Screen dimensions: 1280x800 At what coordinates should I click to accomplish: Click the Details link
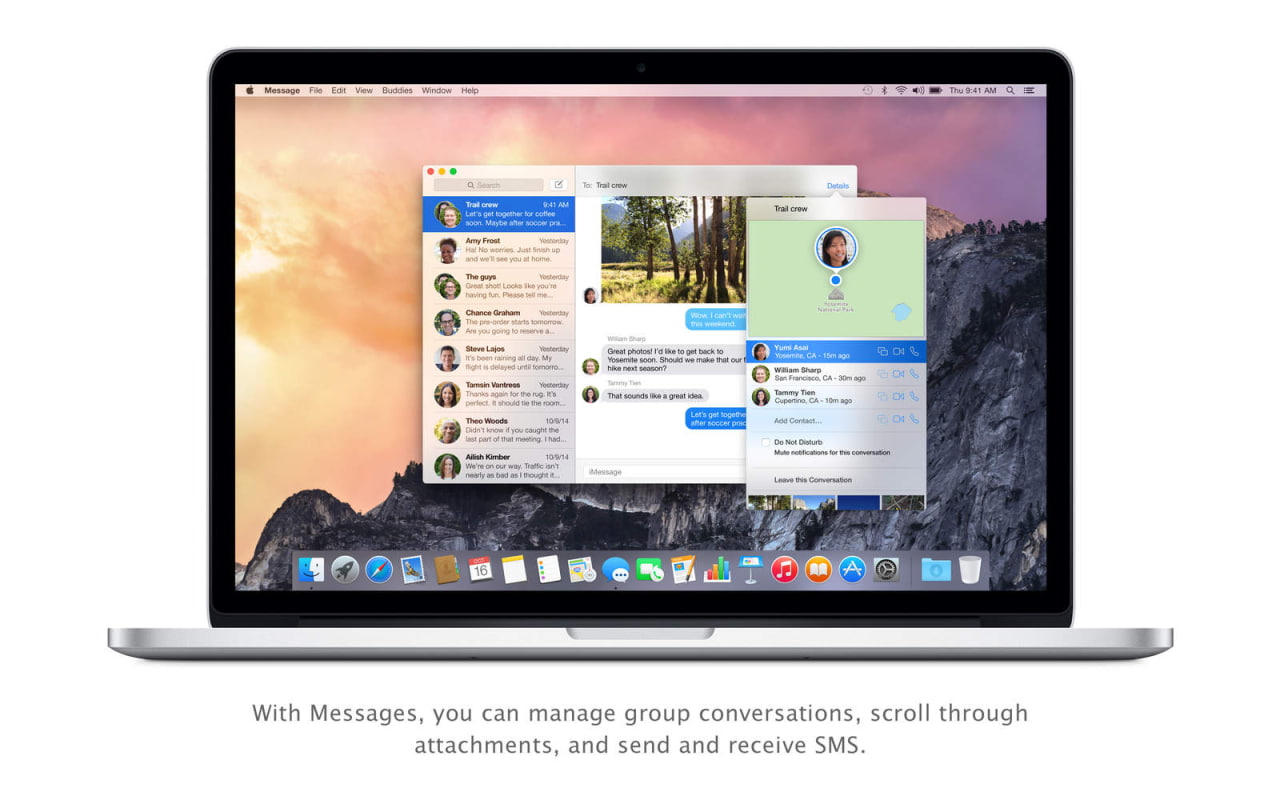point(837,186)
